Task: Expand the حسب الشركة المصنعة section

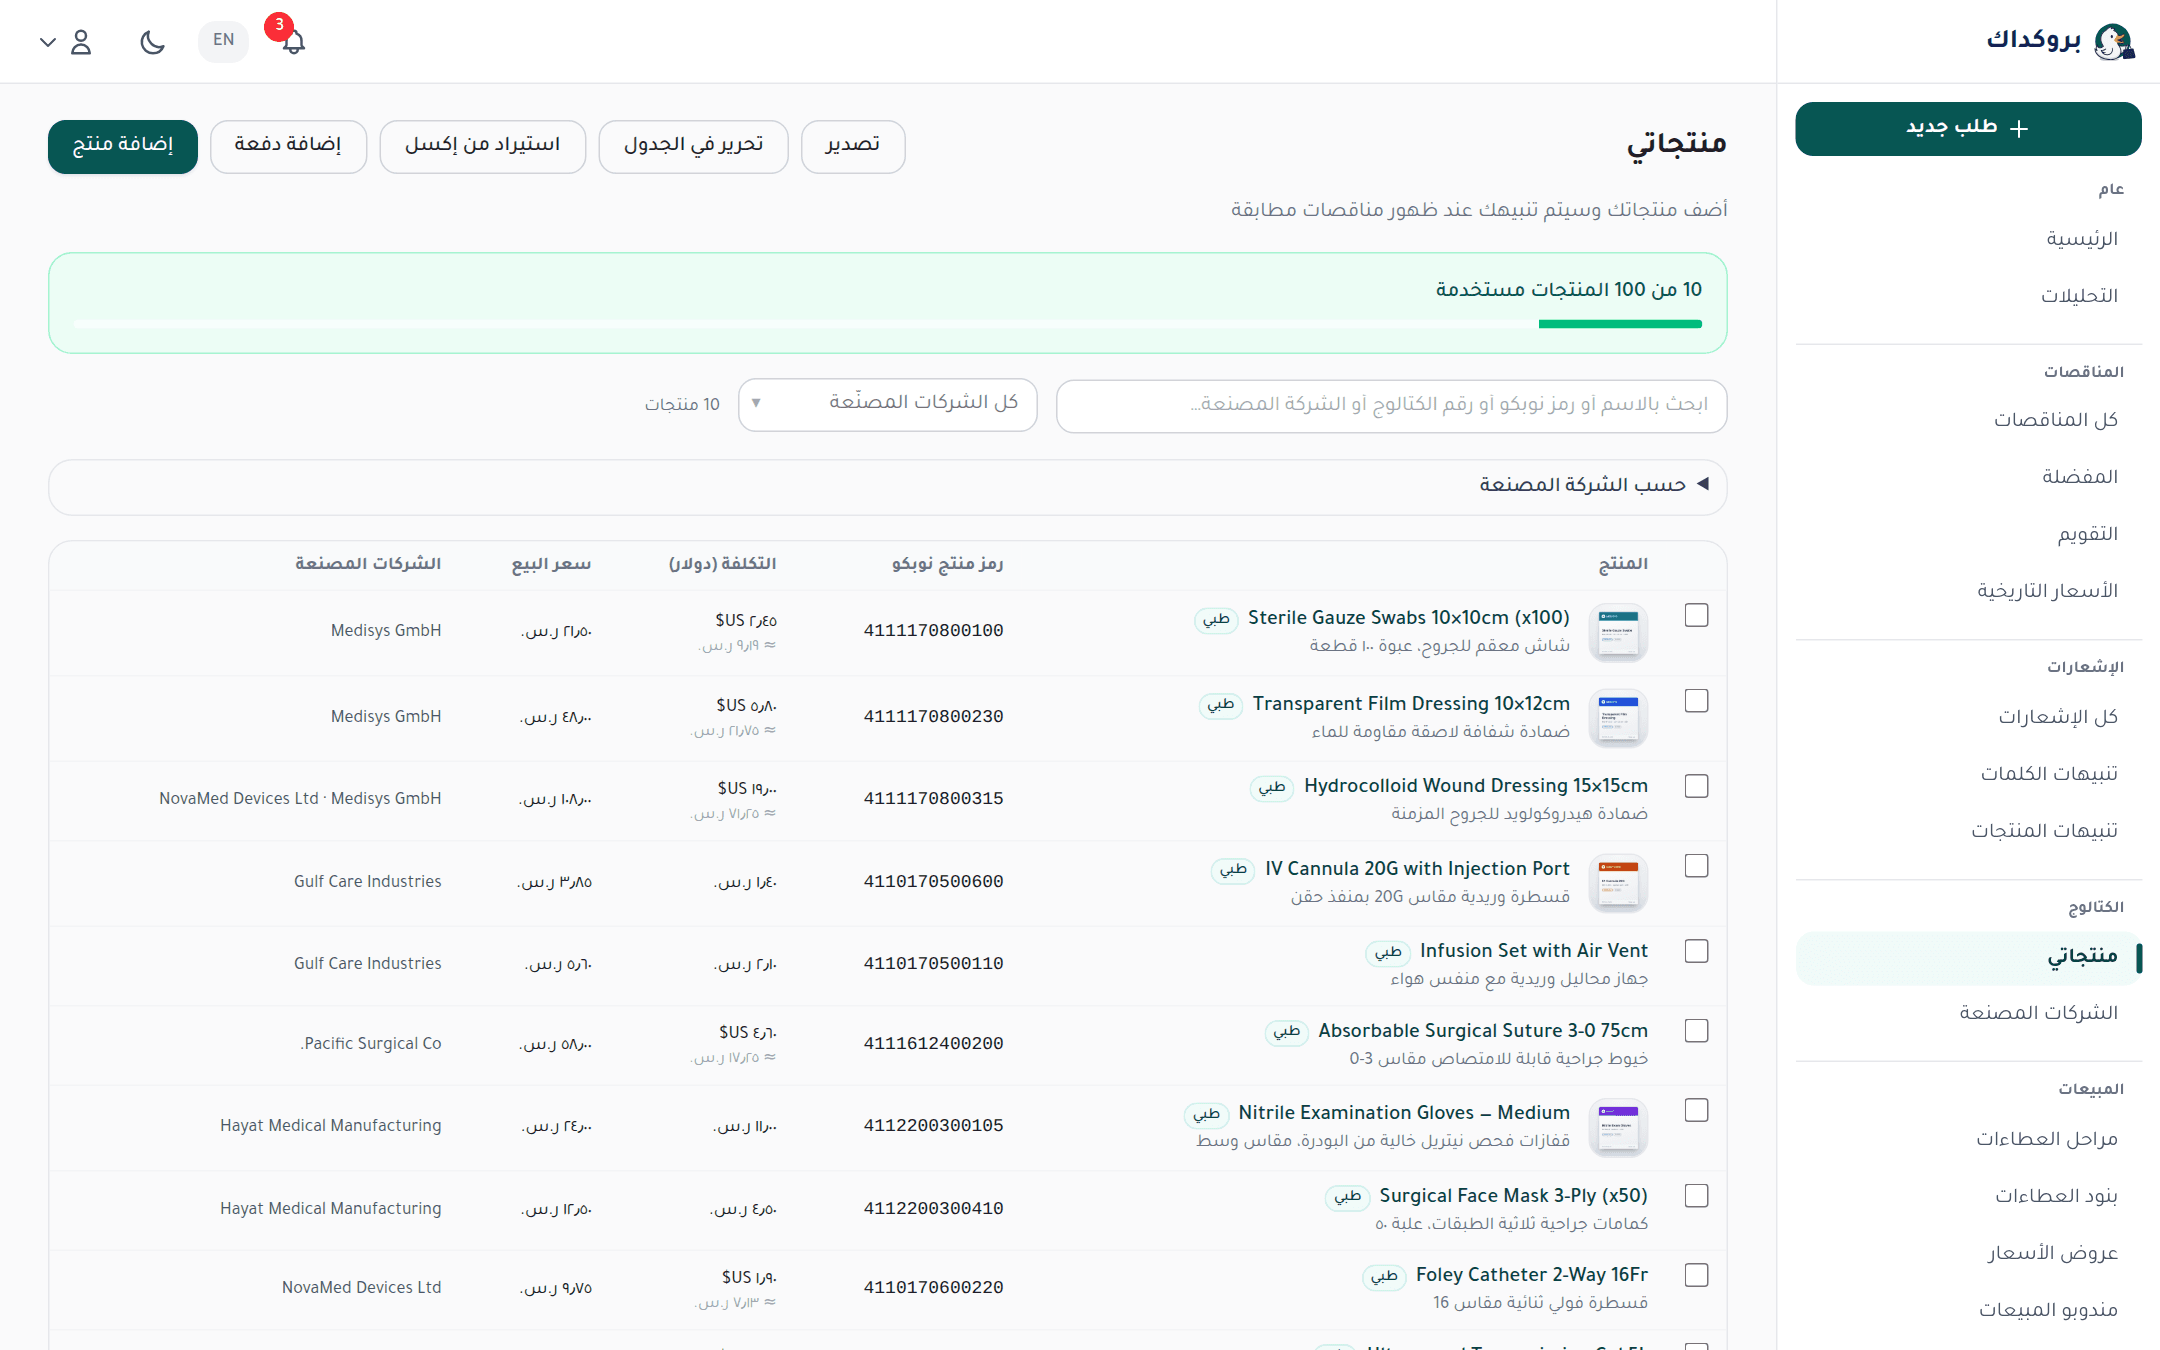Action: (887, 486)
